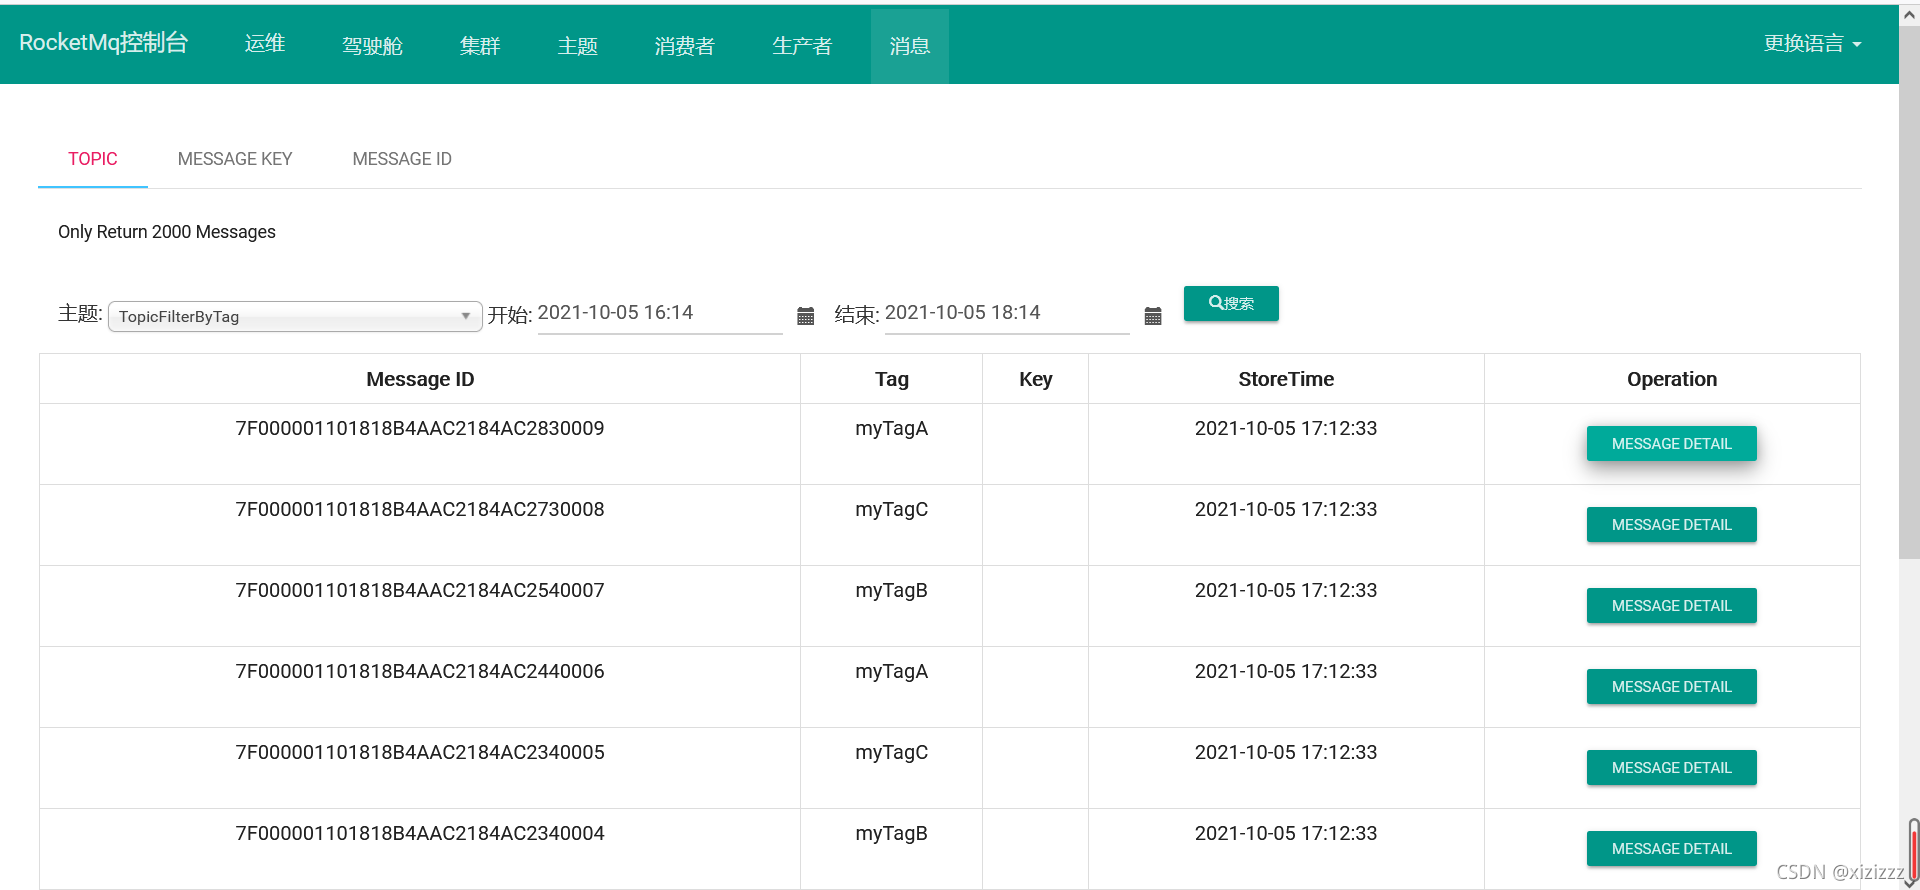Open the 集群 cluster menu
Screen dimensions: 1920x890
[x=480, y=46]
